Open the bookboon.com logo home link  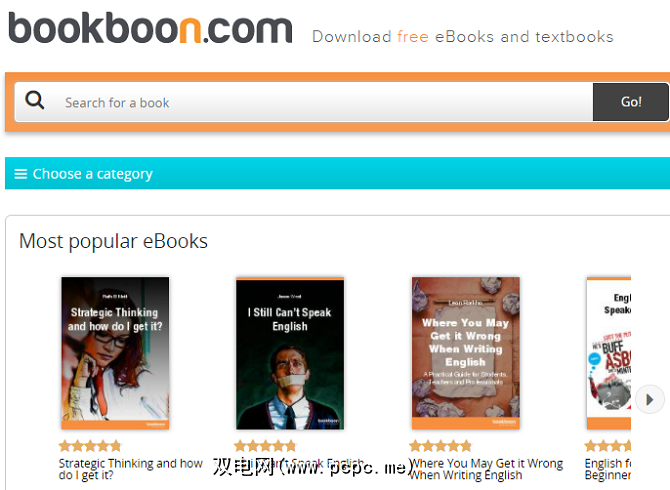(x=150, y=28)
